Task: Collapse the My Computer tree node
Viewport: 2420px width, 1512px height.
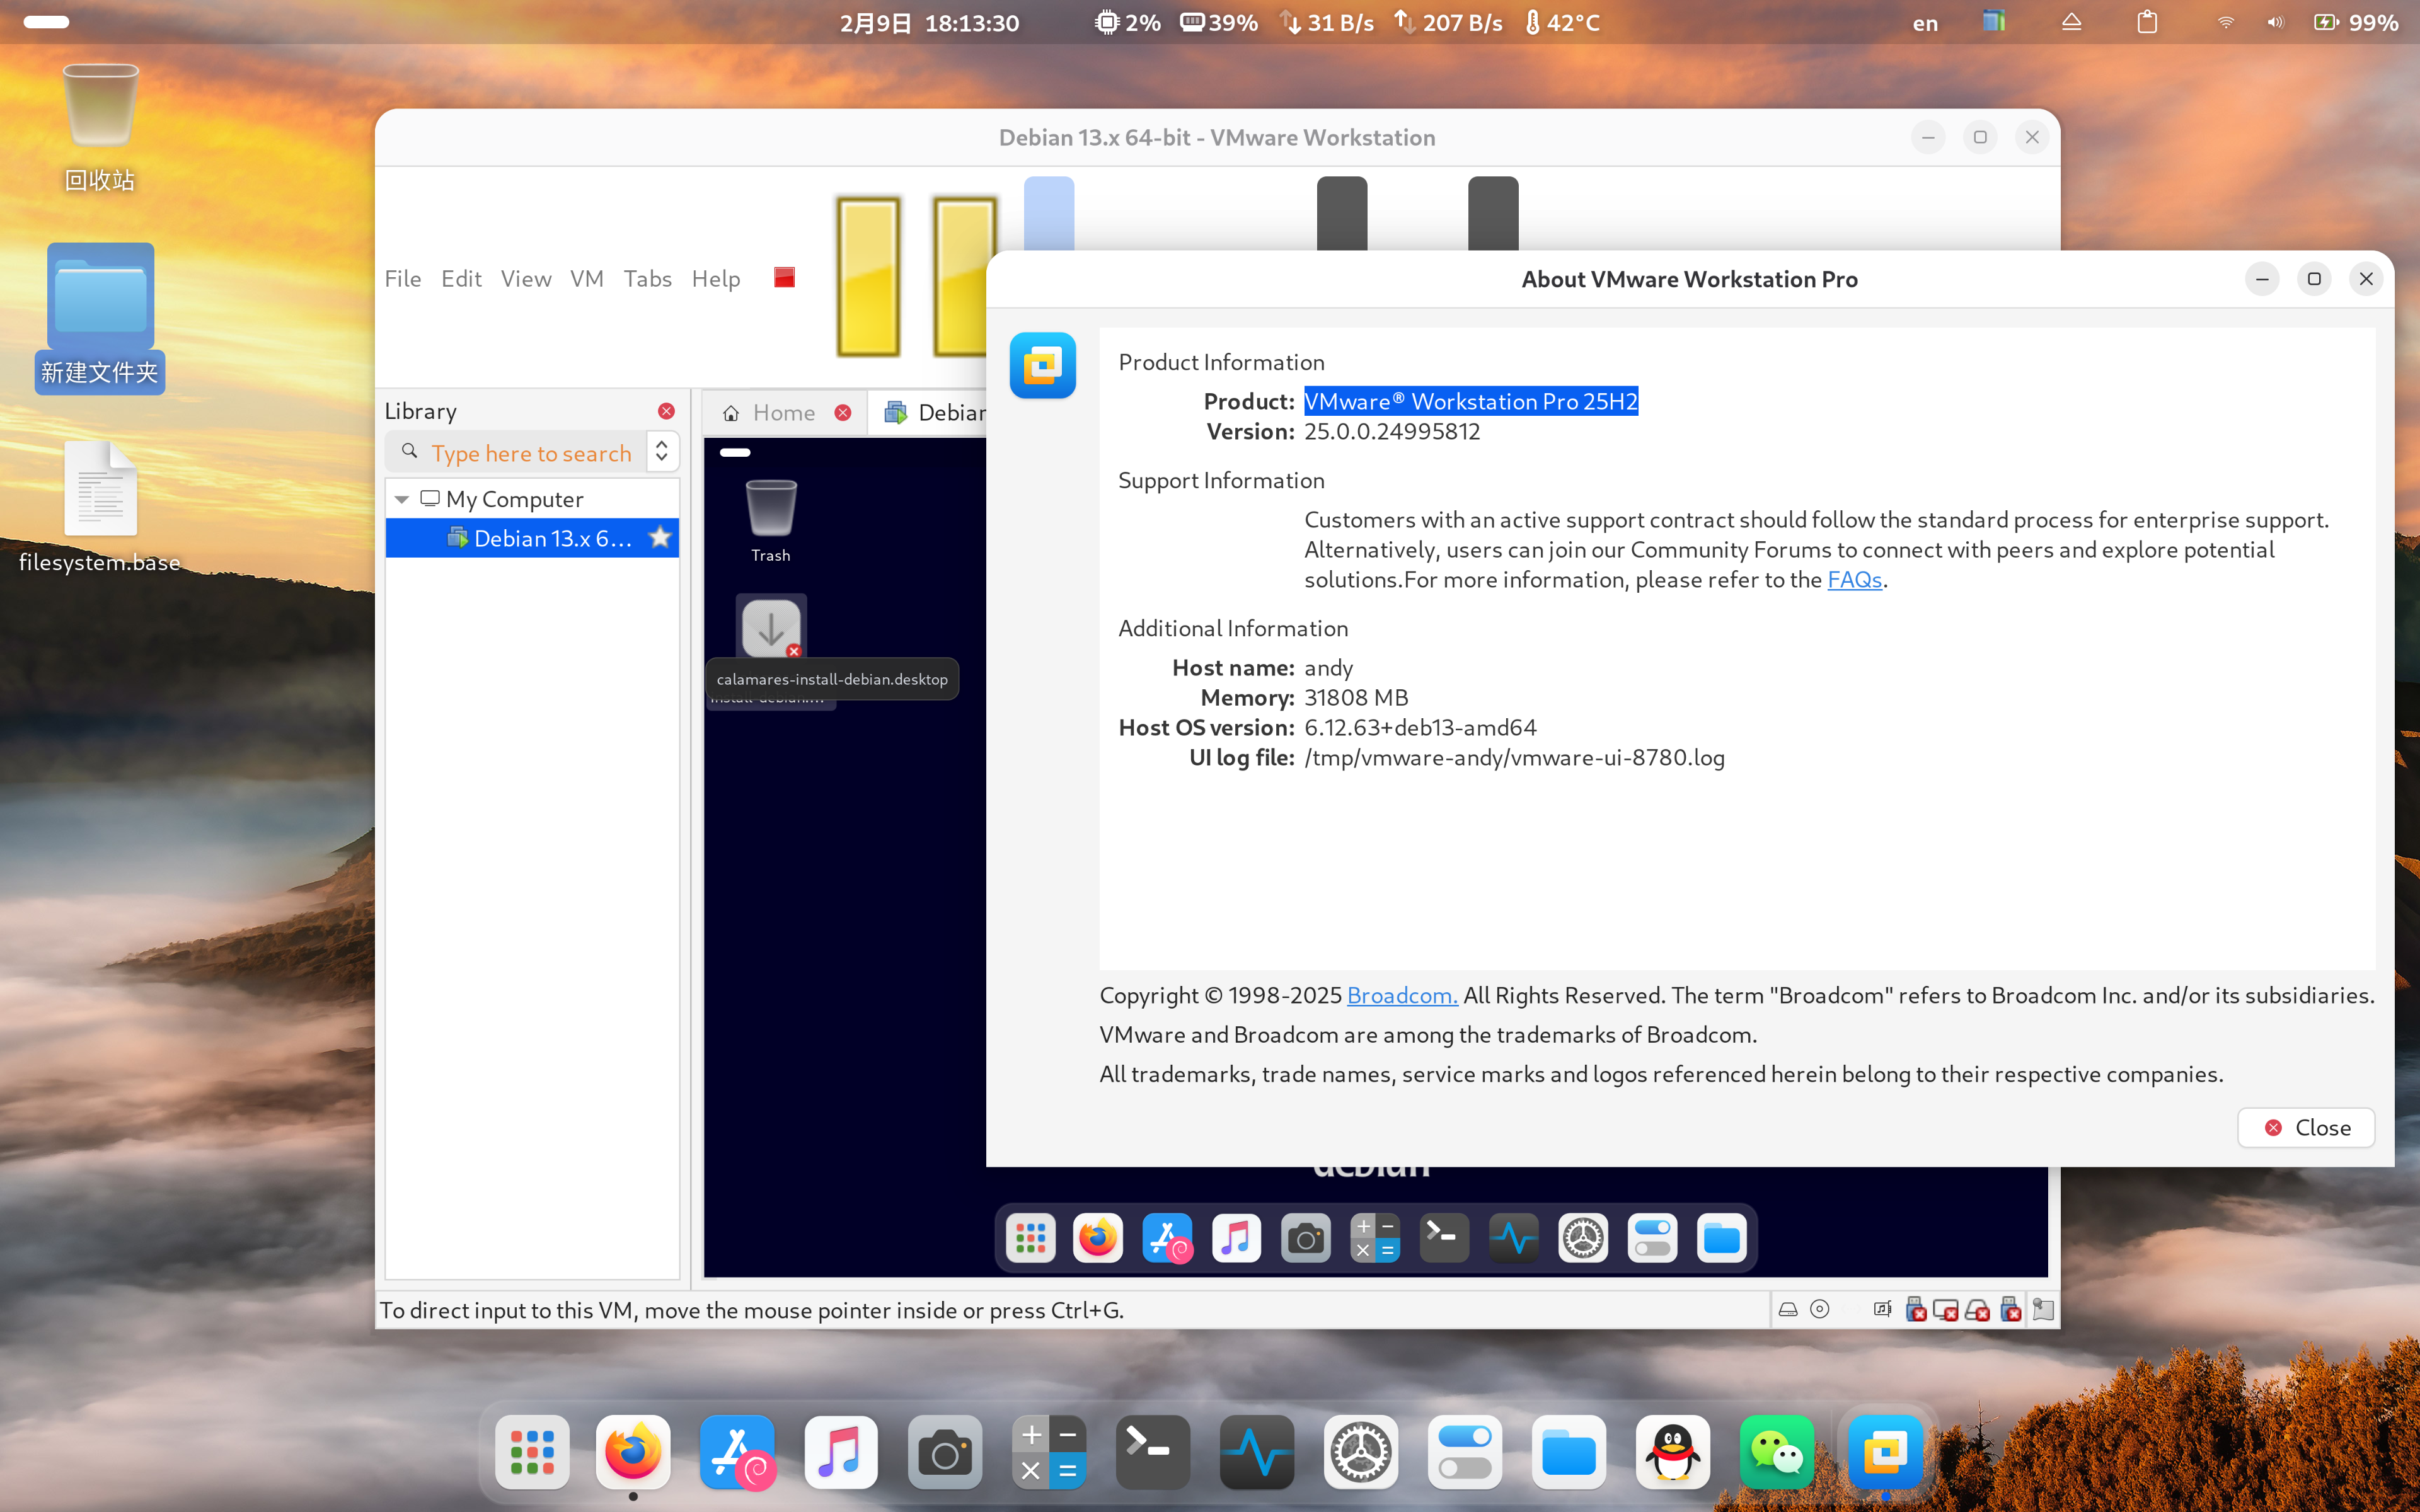Action: (x=402, y=499)
